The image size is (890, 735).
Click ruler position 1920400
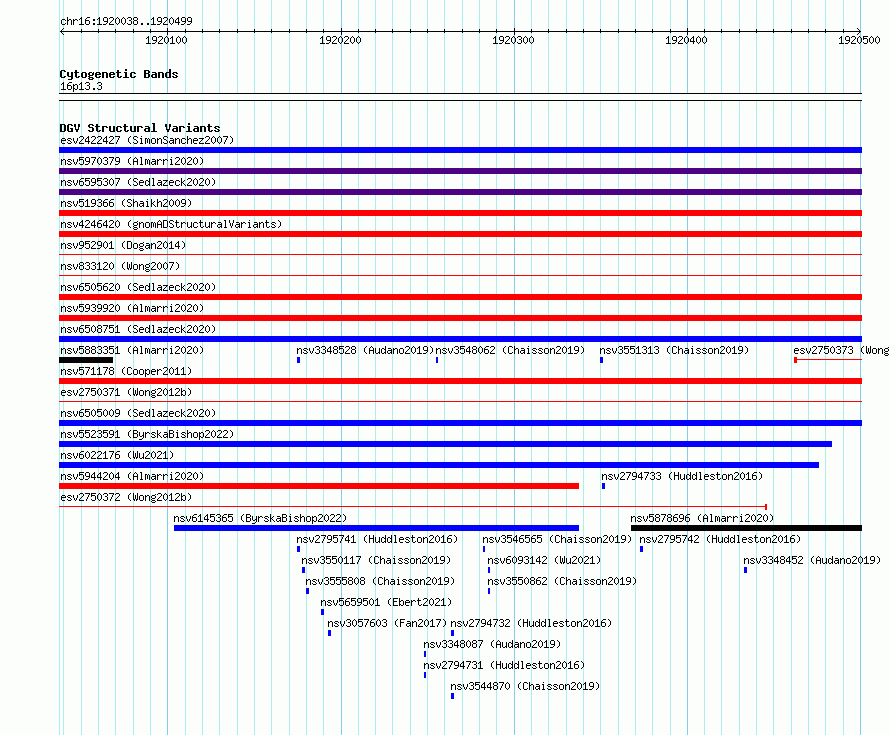coord(686,40)
